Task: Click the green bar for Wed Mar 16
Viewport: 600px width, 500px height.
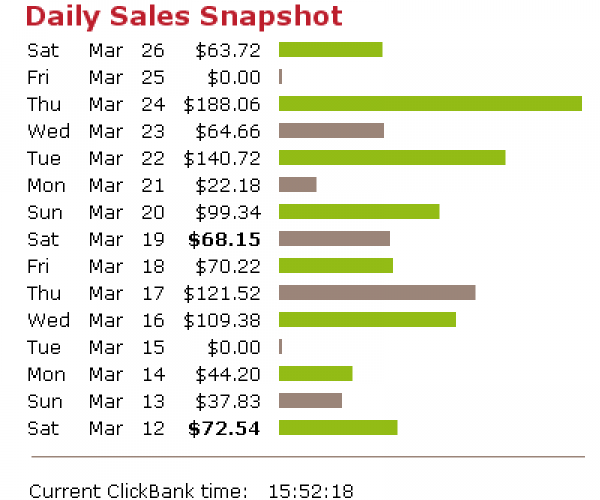Action: pyautogui.click(x=367, y=320)
